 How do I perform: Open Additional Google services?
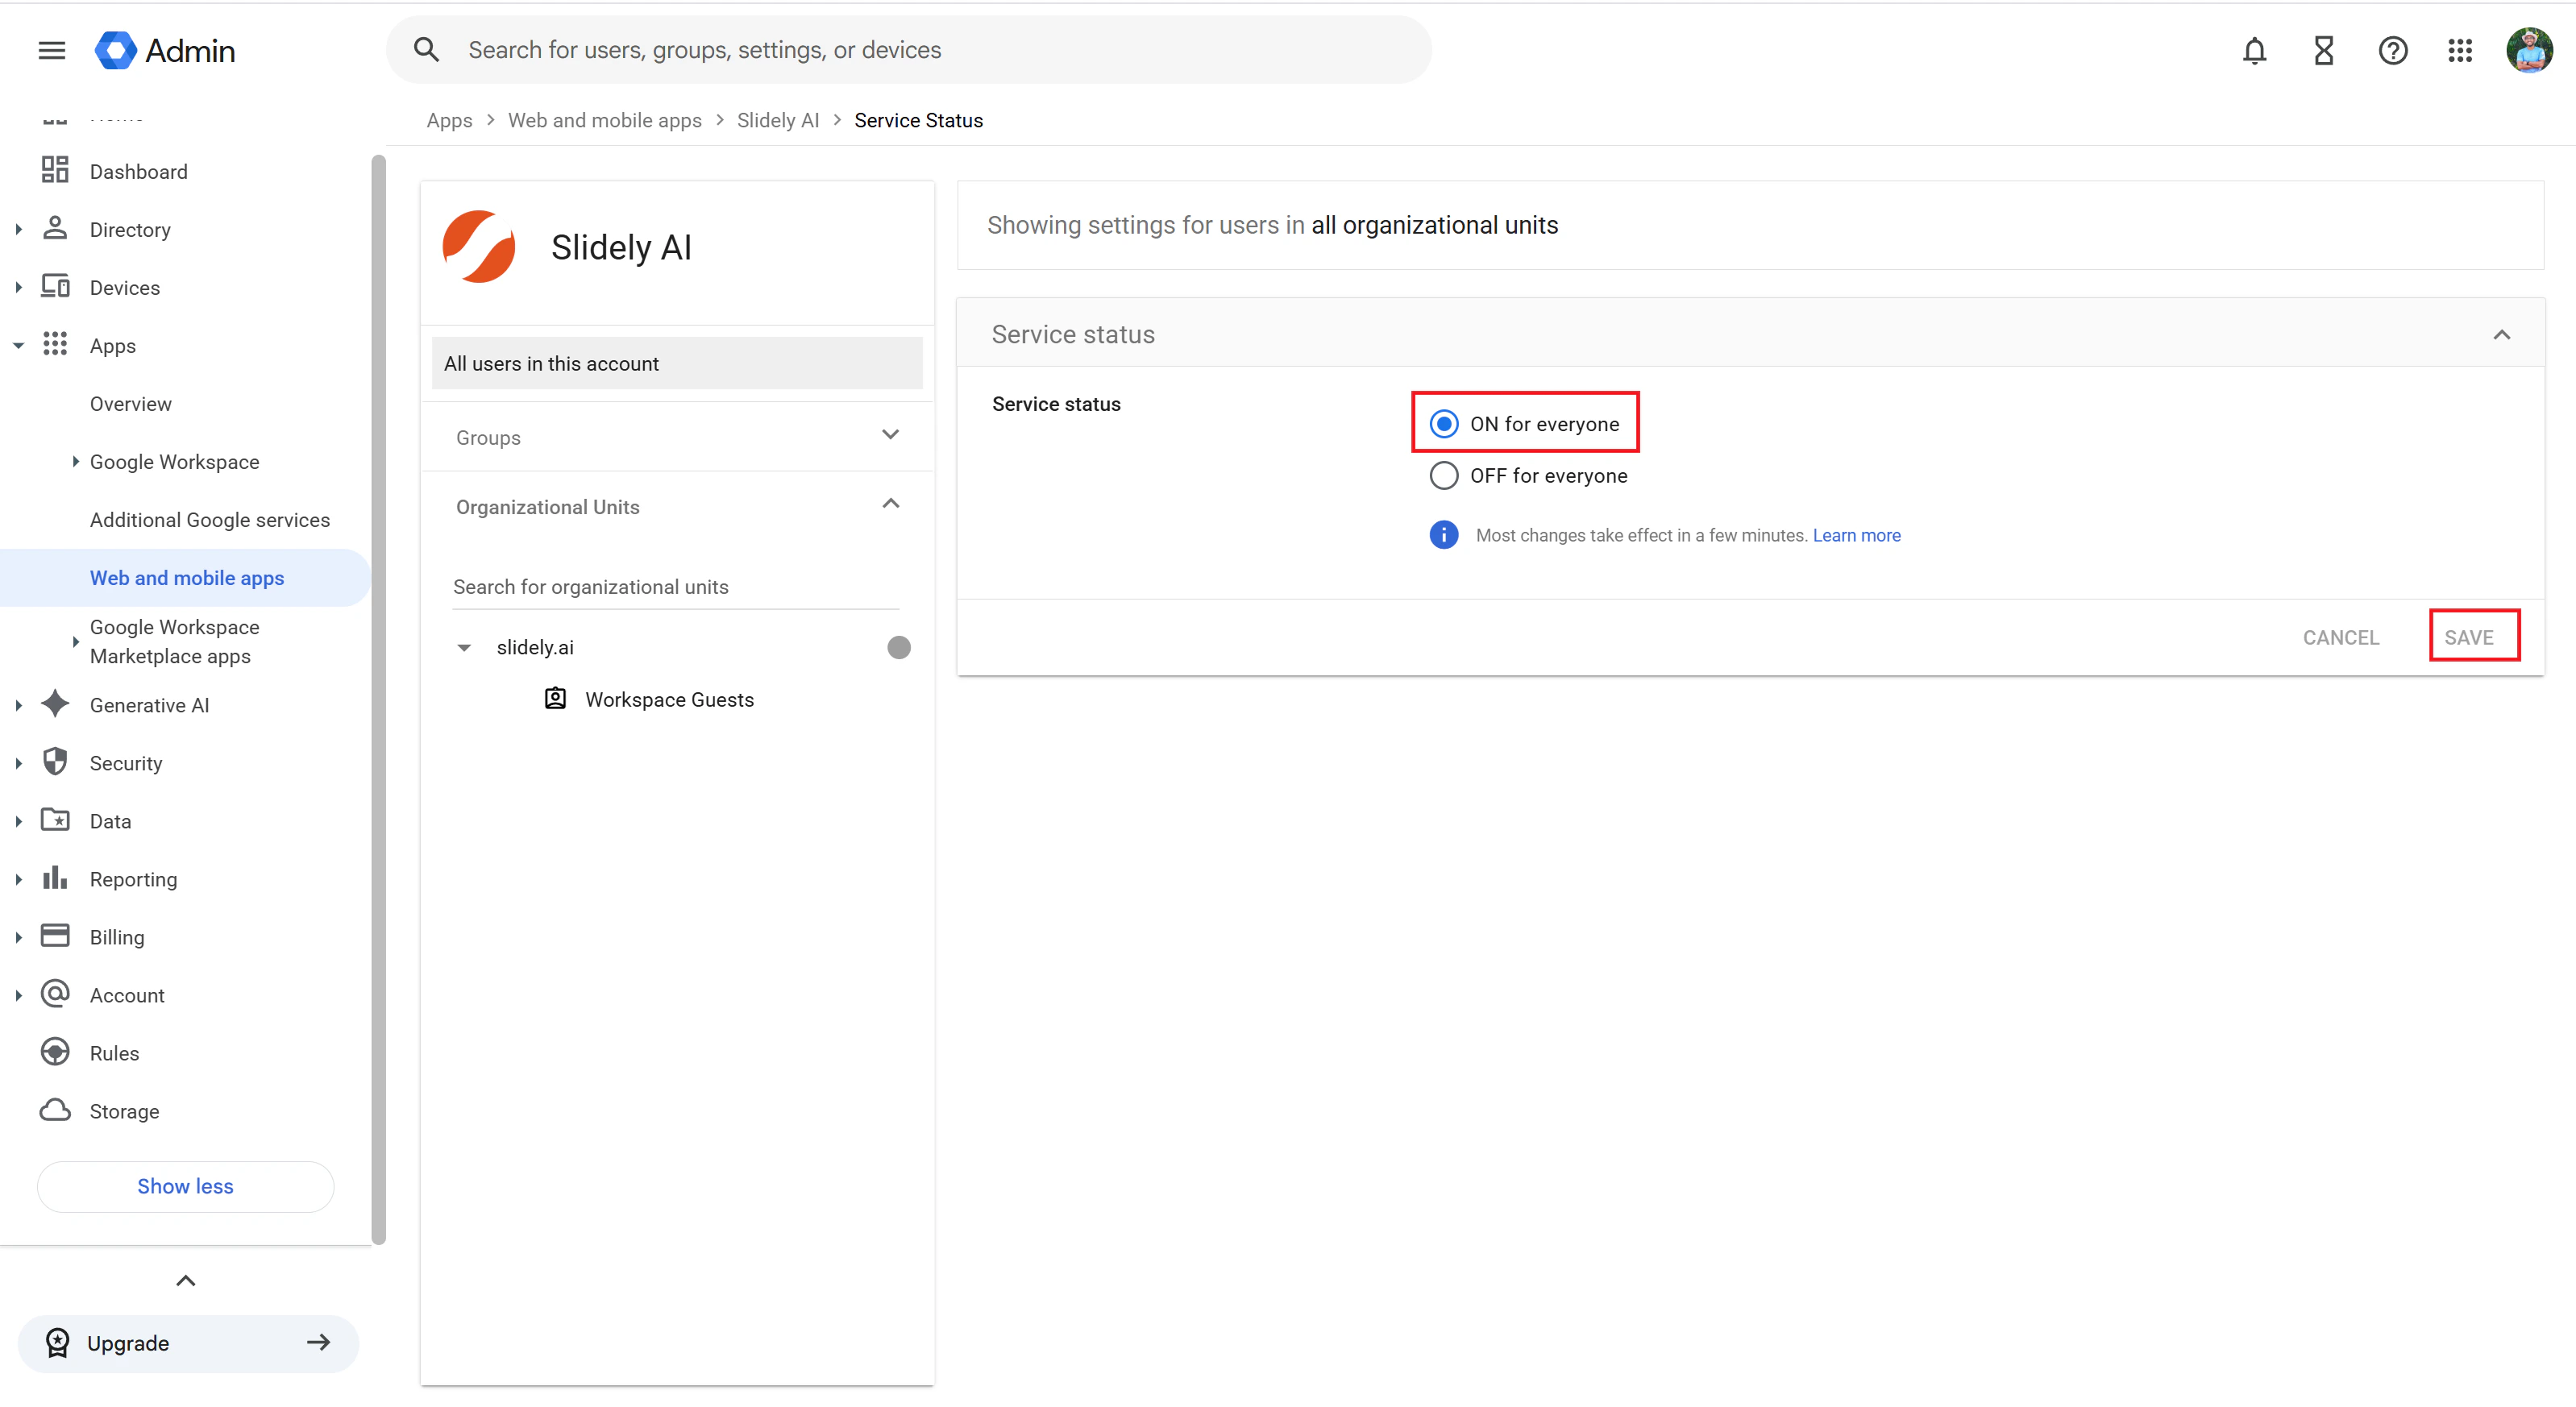tap(209, 519)
